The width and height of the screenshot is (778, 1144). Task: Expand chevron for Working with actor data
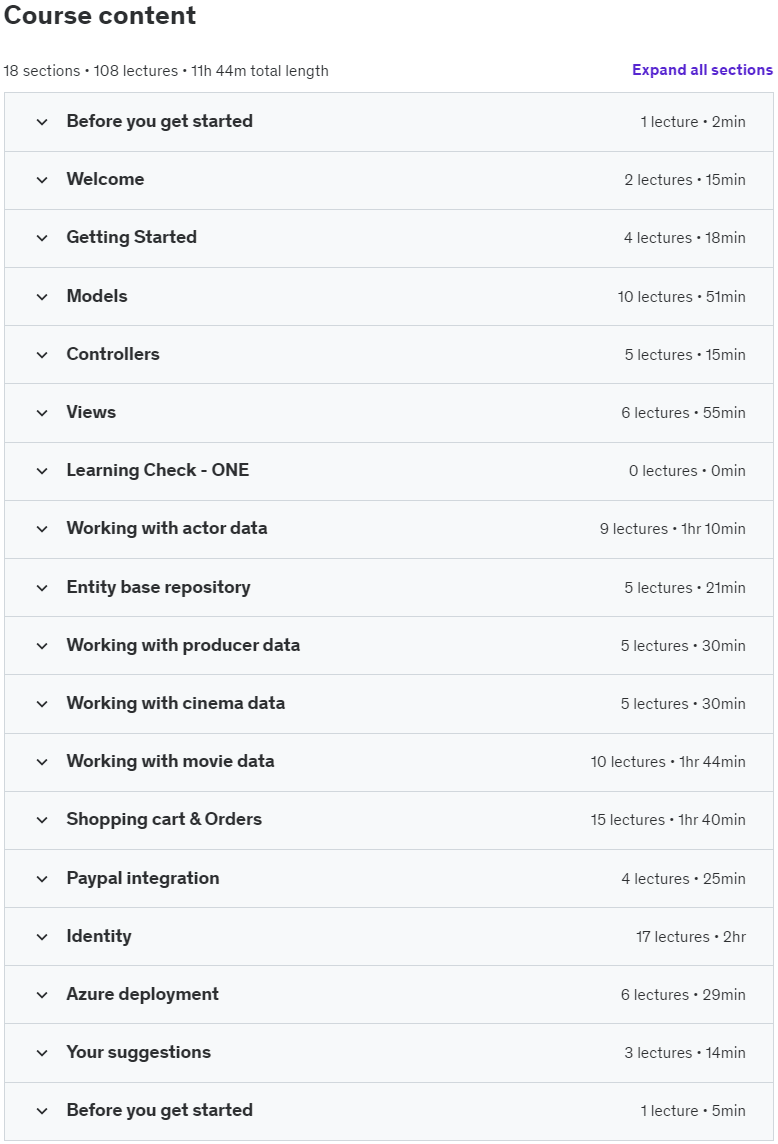42,529
